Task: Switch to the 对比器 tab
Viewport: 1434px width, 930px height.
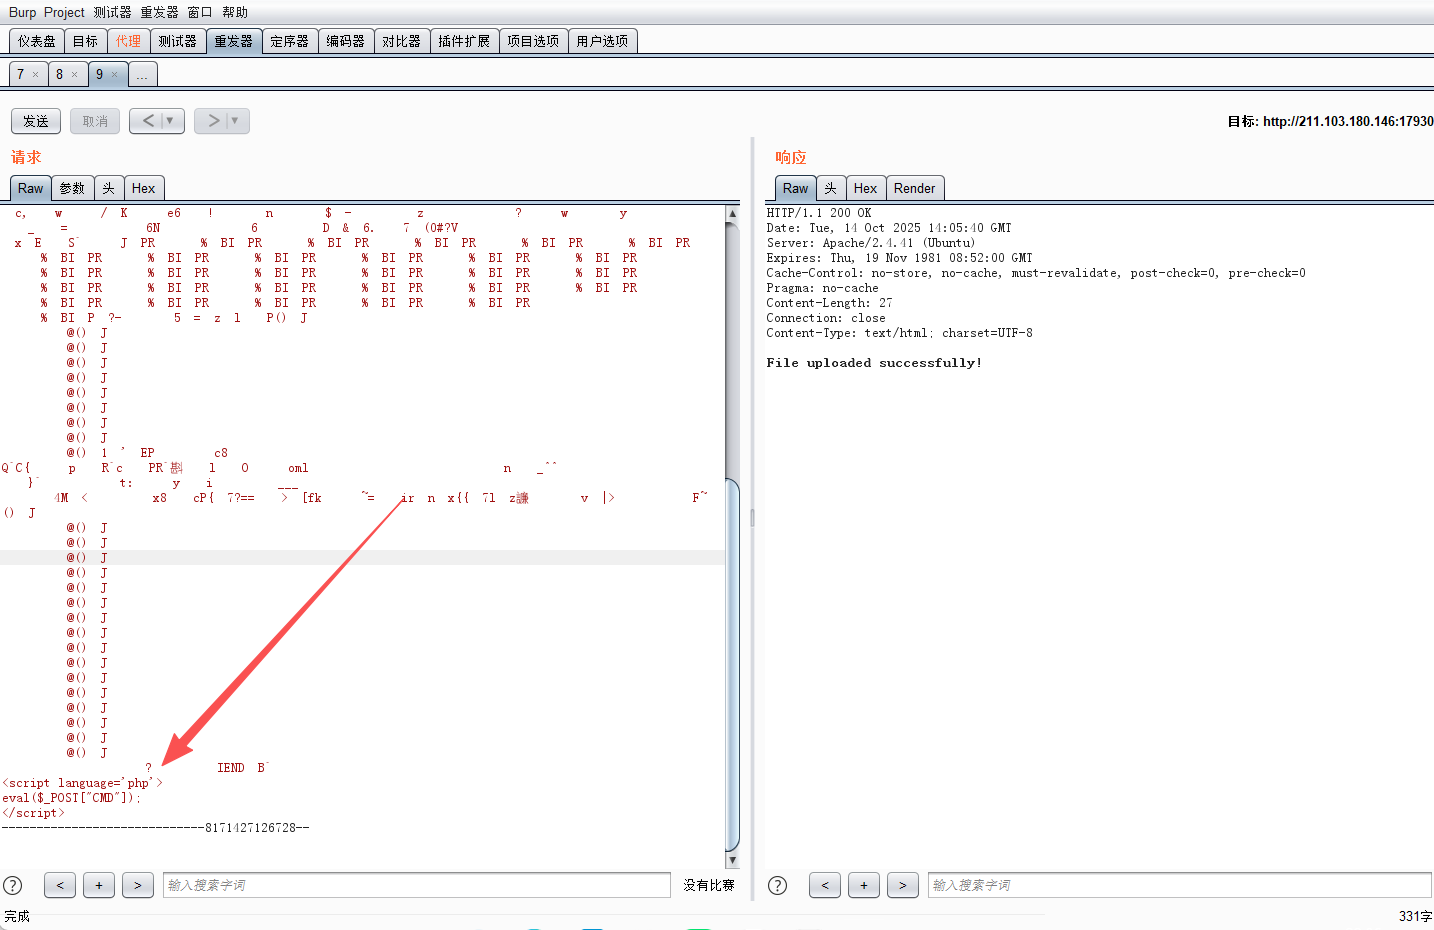Action: 401,41
